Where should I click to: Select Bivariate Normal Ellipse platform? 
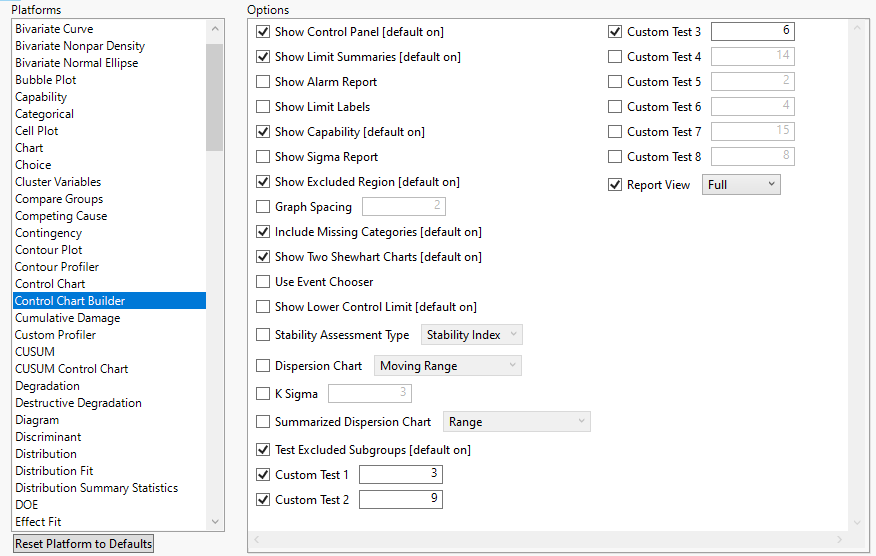tap(77, 63)
